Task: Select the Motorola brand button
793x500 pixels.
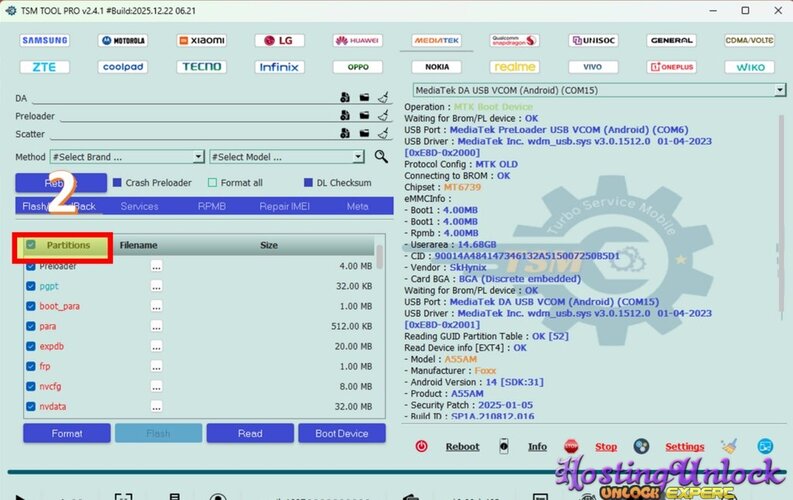Action: coord(123,40)
